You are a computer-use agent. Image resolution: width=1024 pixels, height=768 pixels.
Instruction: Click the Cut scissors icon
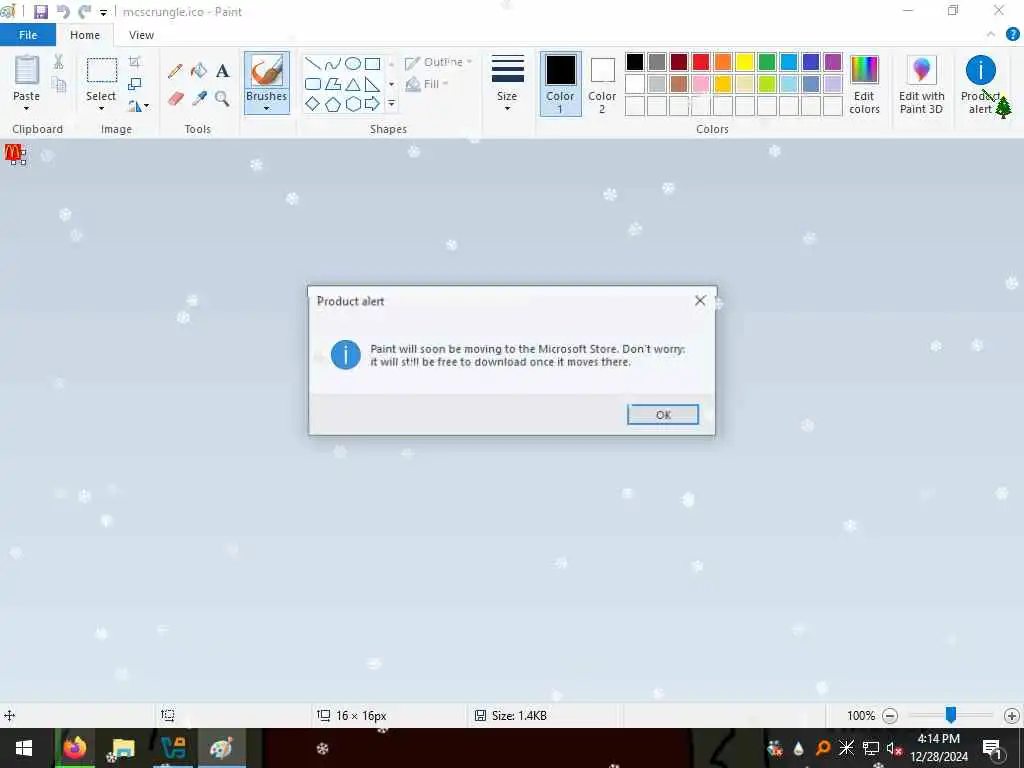58,62
